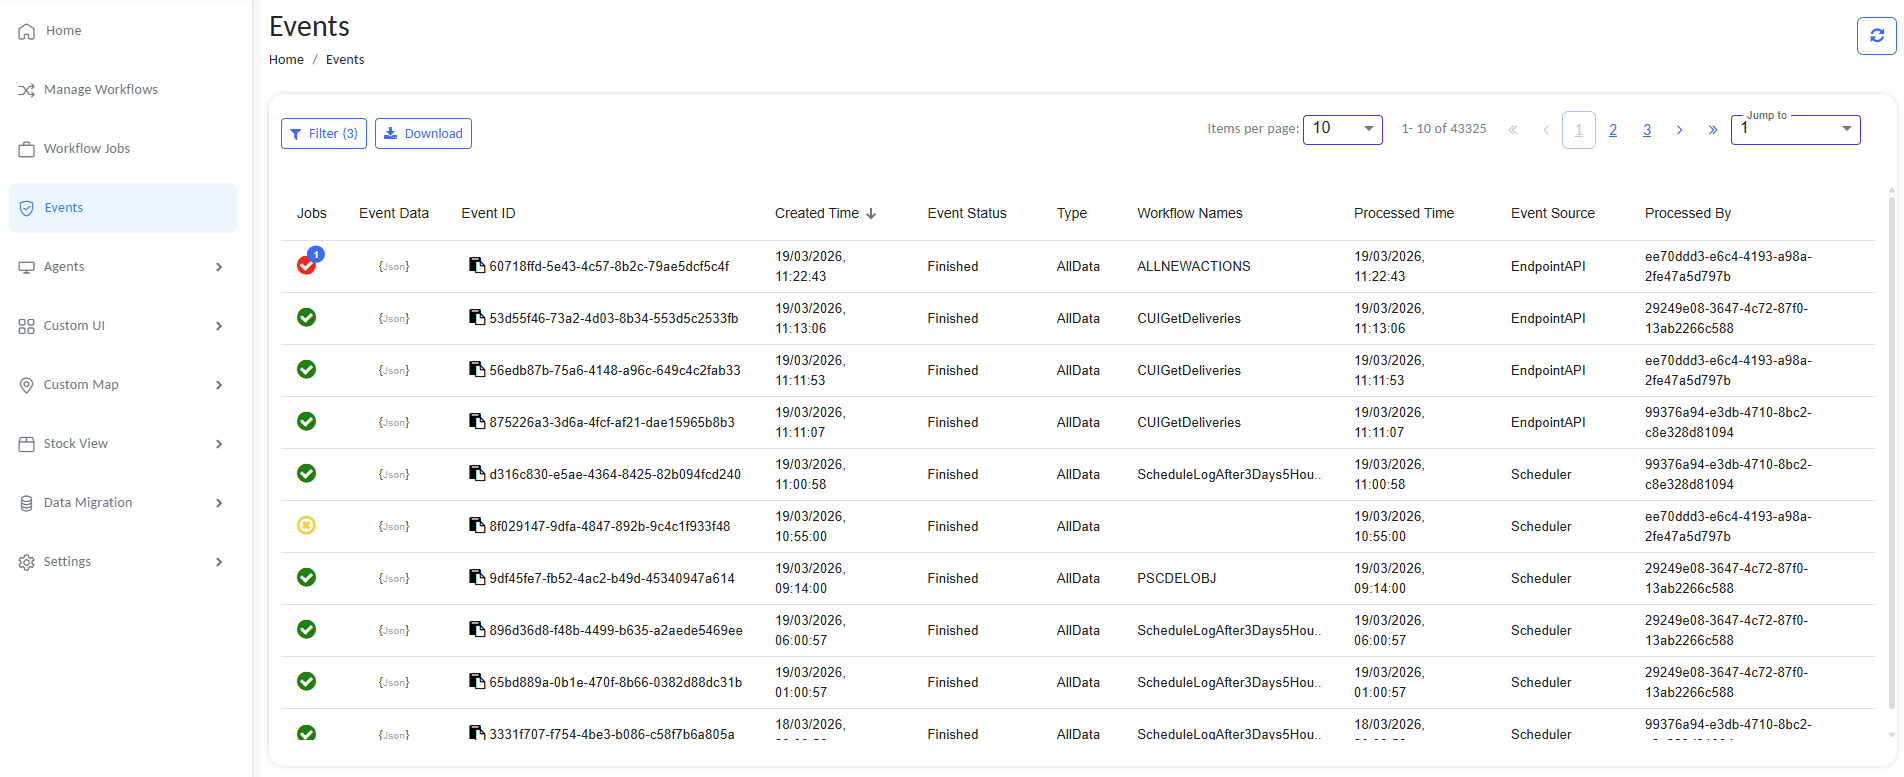
Task: Open Workflow Jobs in the sidebar
Action: pyautogui.click(x=87, y=149)
